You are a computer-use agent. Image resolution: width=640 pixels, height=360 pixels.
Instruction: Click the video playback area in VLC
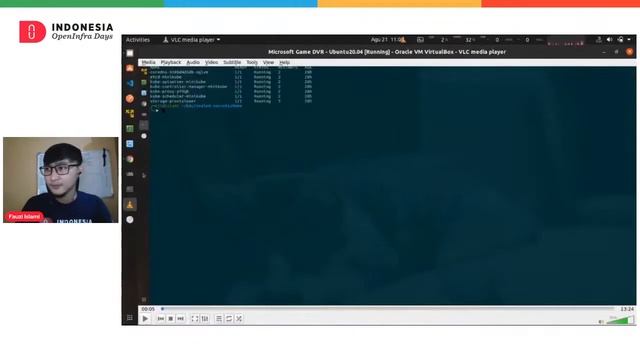[387, 186]
